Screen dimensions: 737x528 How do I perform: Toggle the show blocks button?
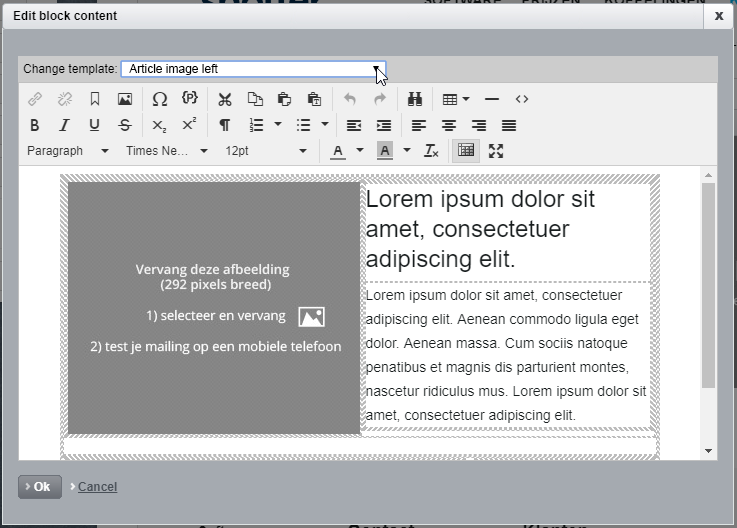tap(466, 151)
